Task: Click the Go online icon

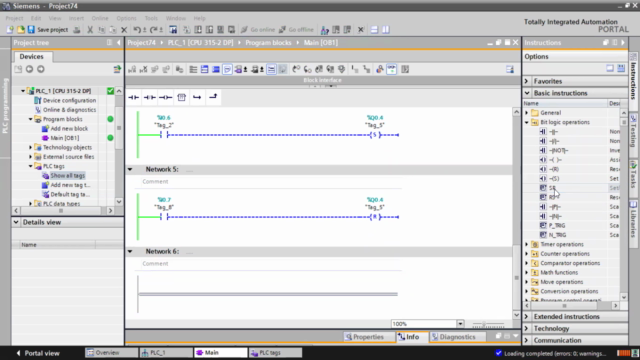Action: coord(244,30)
